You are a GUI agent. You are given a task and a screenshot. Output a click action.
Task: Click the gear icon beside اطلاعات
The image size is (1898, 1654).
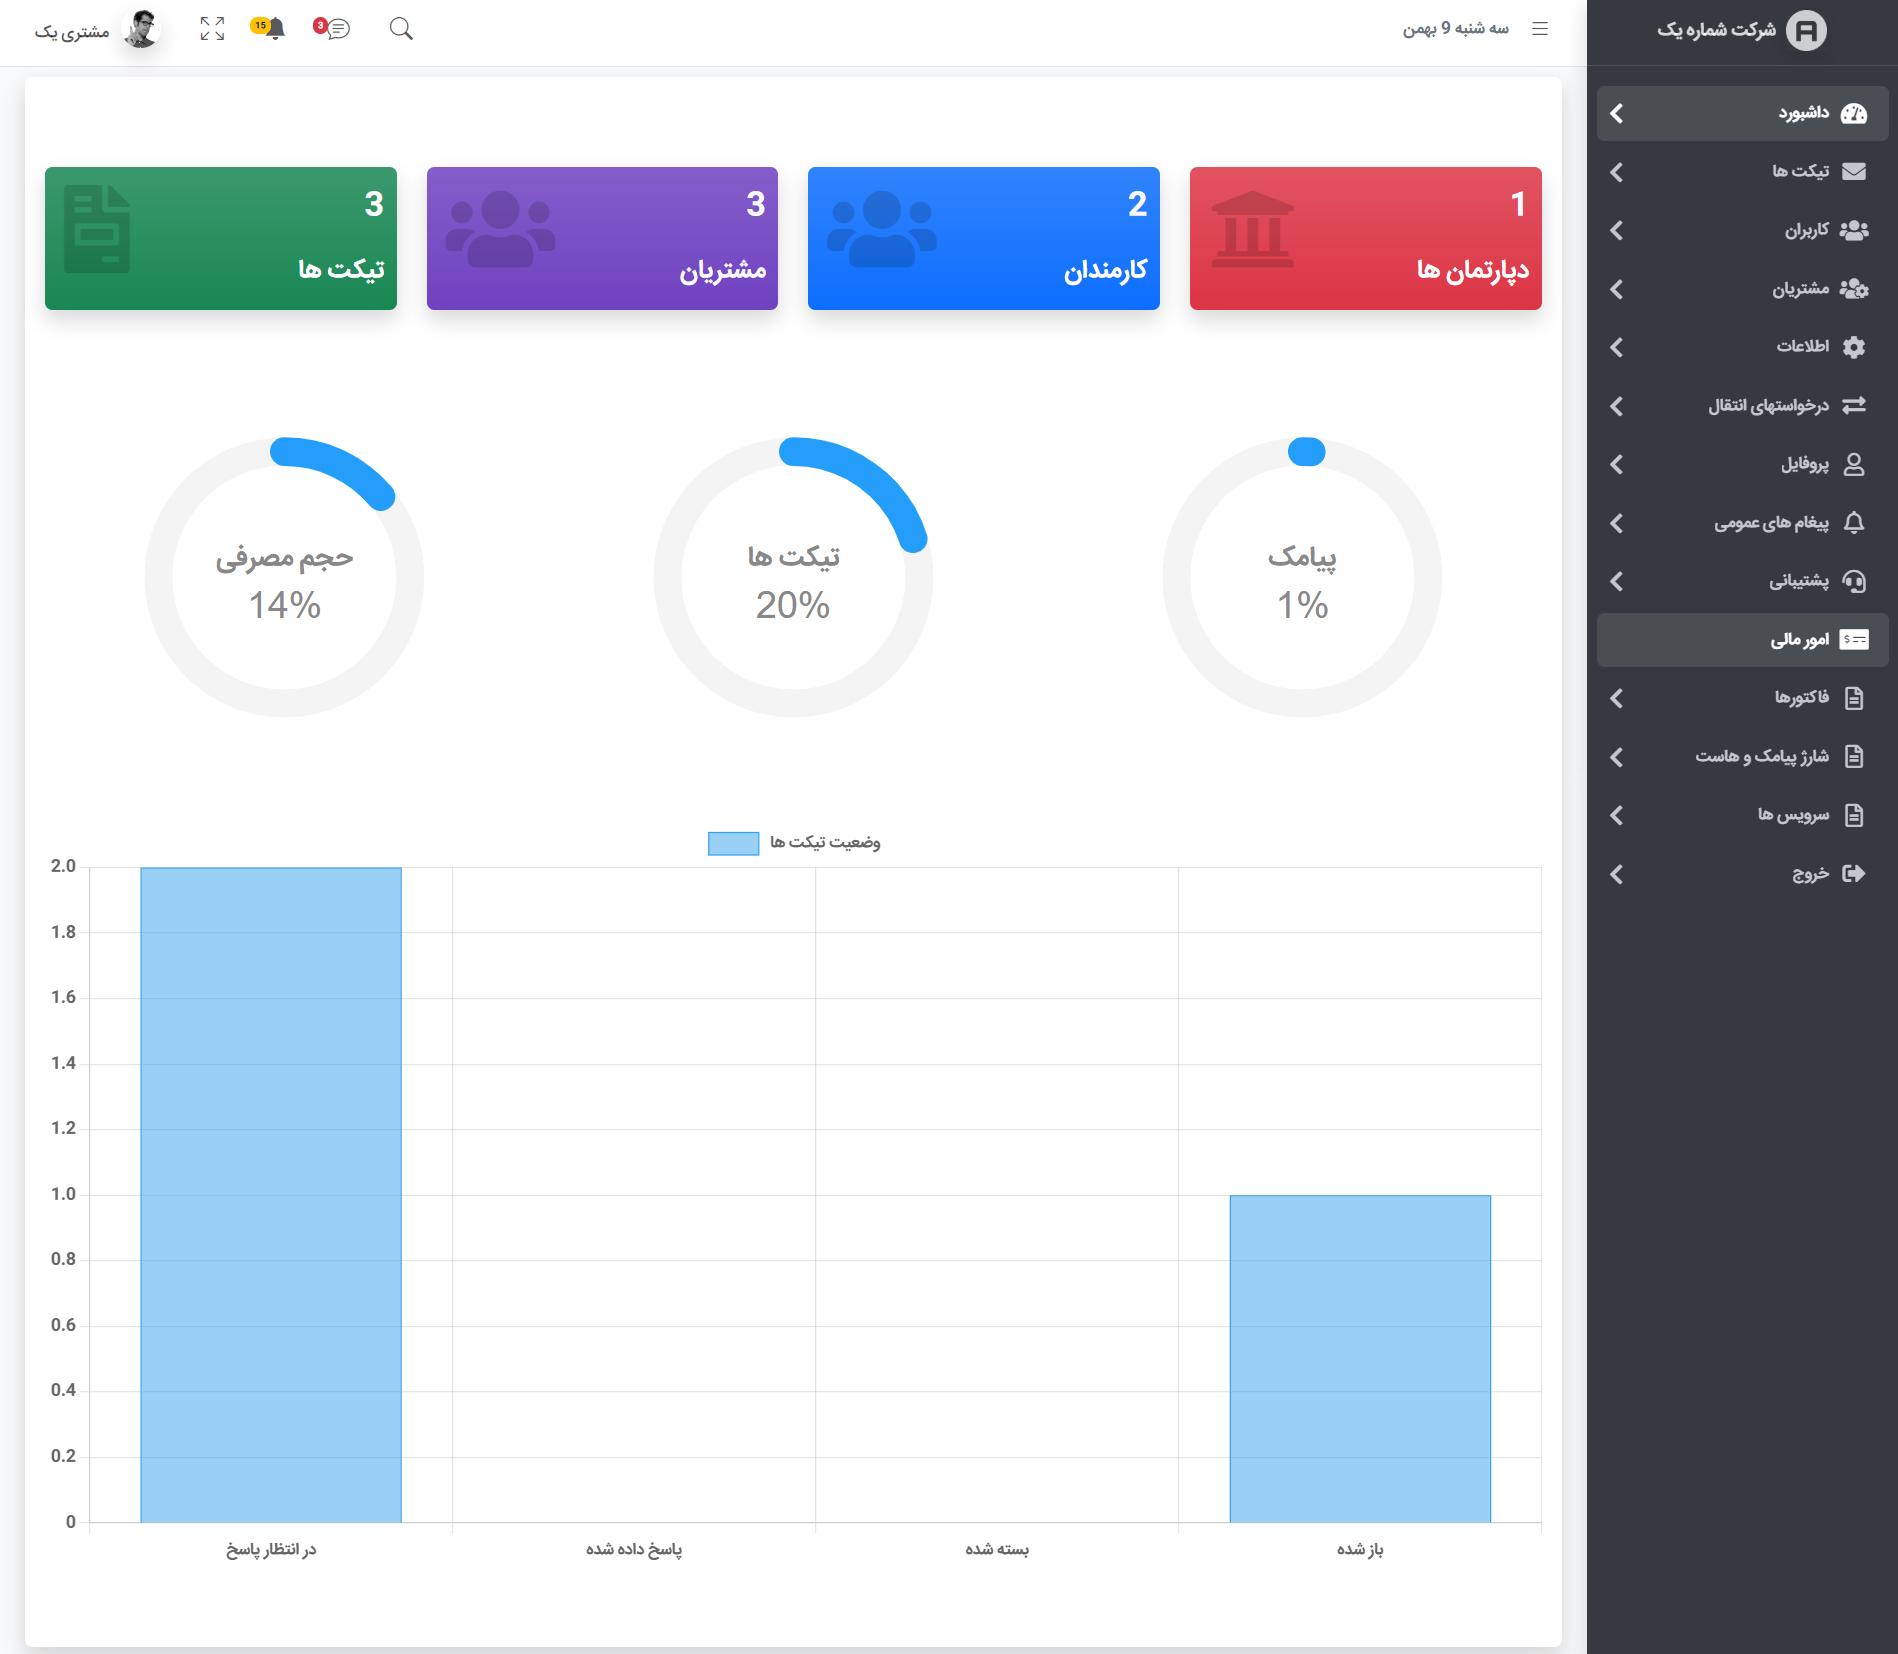tap(1854, 347)
